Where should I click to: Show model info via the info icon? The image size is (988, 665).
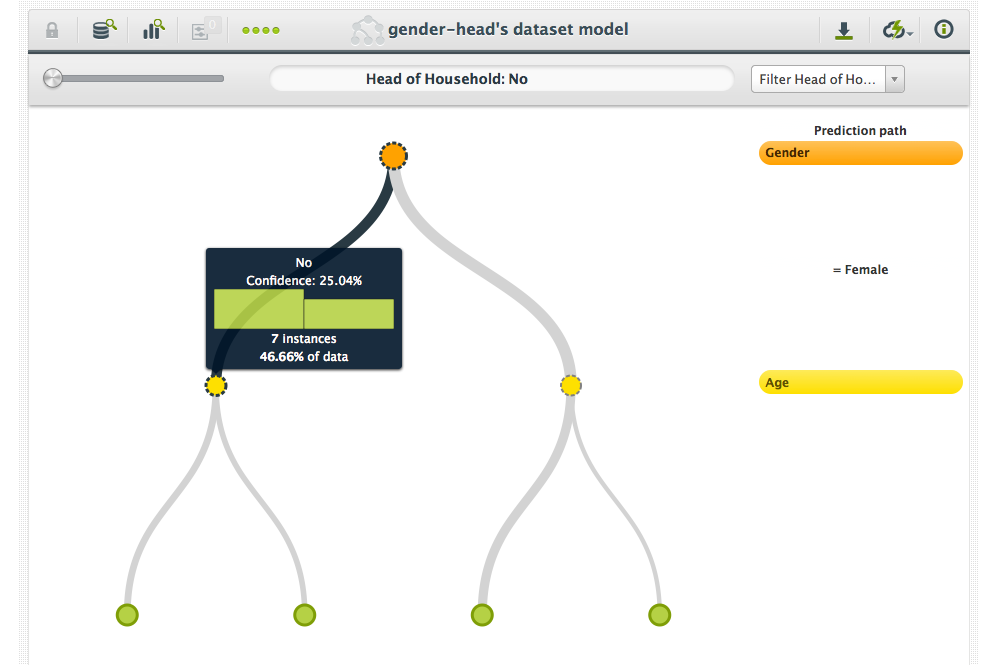tap(943, 30)
